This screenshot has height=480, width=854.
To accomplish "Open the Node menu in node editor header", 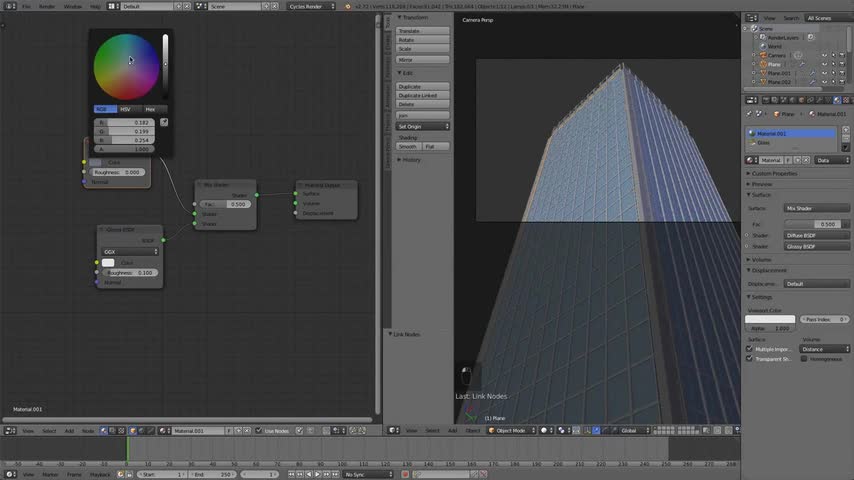I will pos(88,430).
